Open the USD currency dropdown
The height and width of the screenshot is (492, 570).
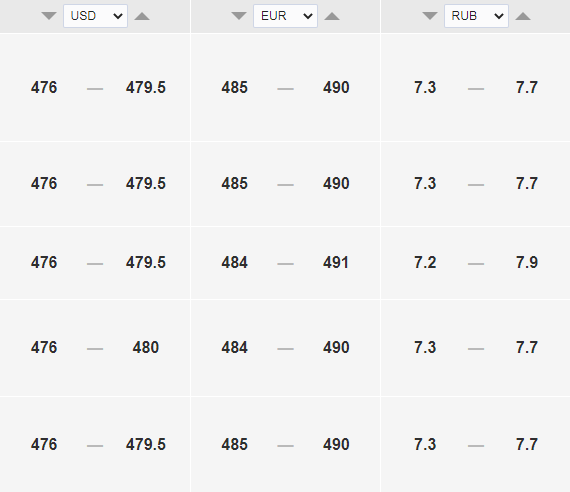click(x=95, y=16)
